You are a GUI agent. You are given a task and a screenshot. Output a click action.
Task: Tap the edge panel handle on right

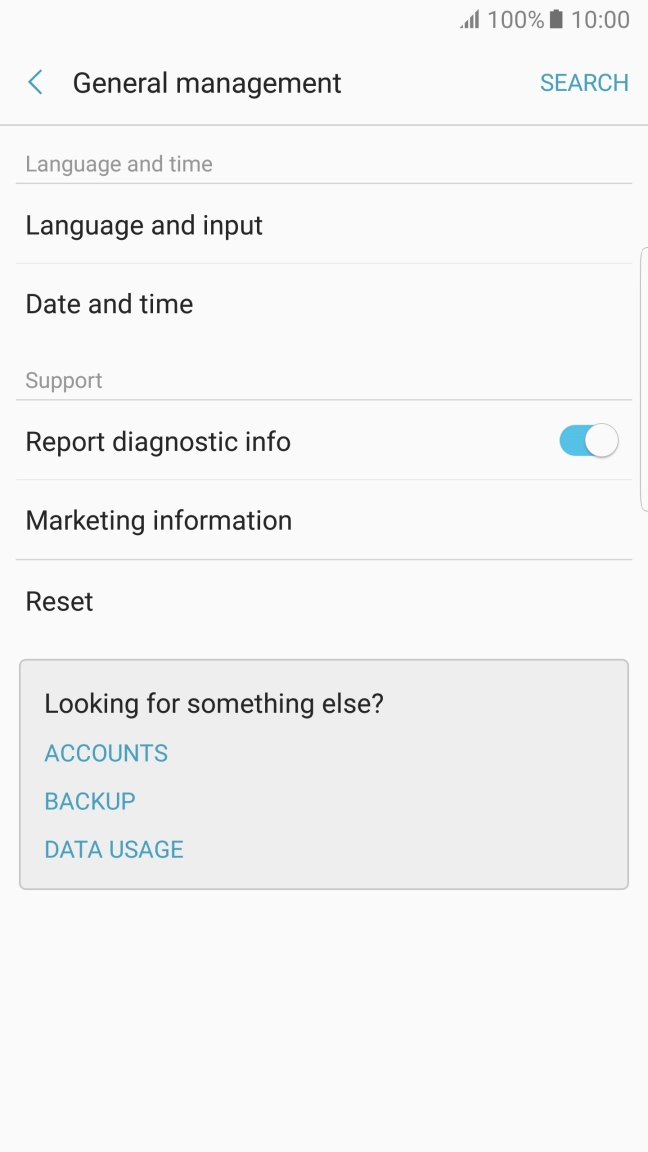(643, 380)
